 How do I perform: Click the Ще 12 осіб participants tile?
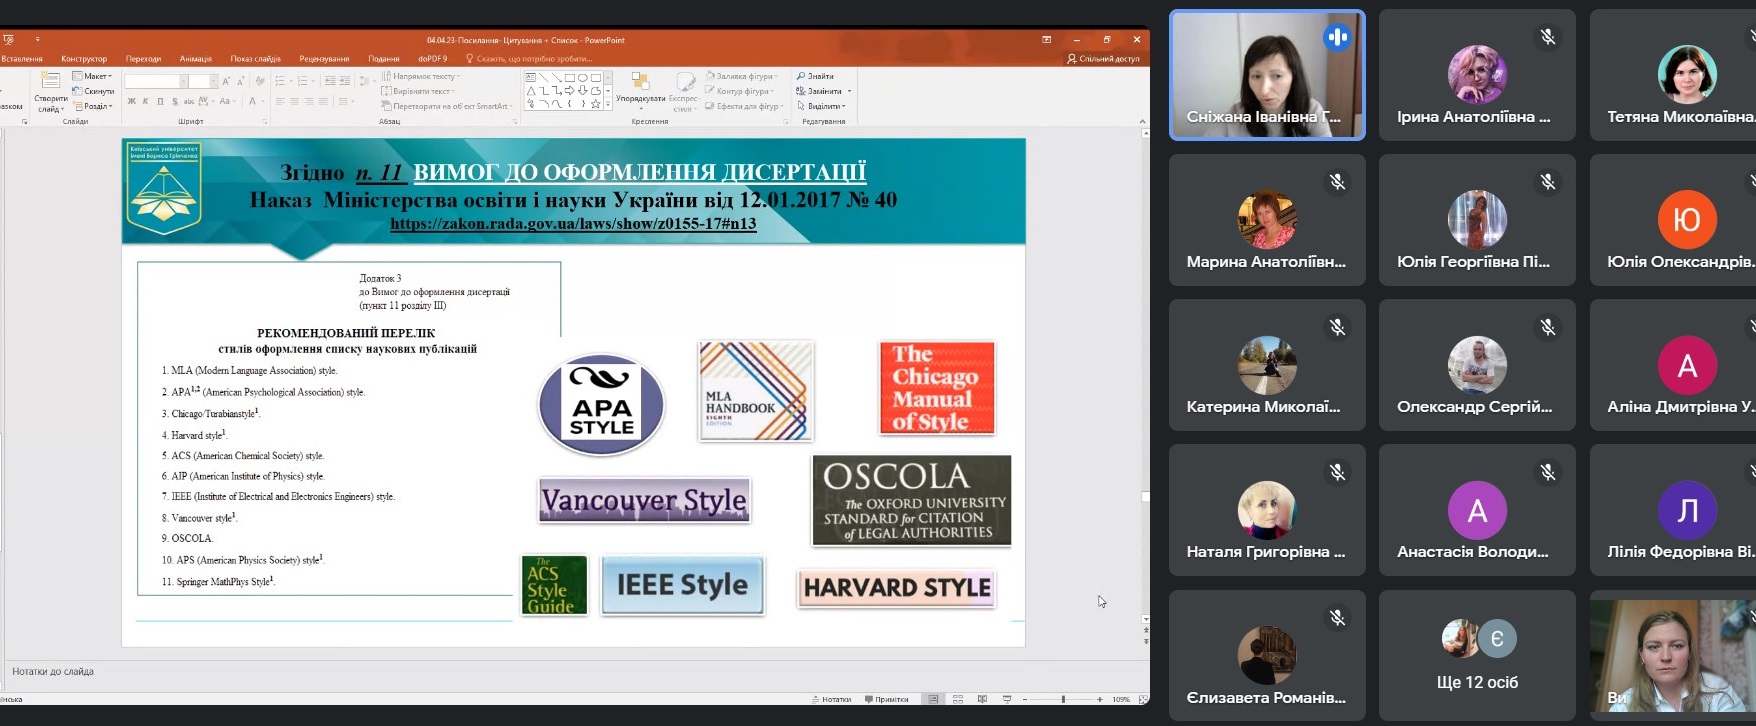pos(1477,656)
